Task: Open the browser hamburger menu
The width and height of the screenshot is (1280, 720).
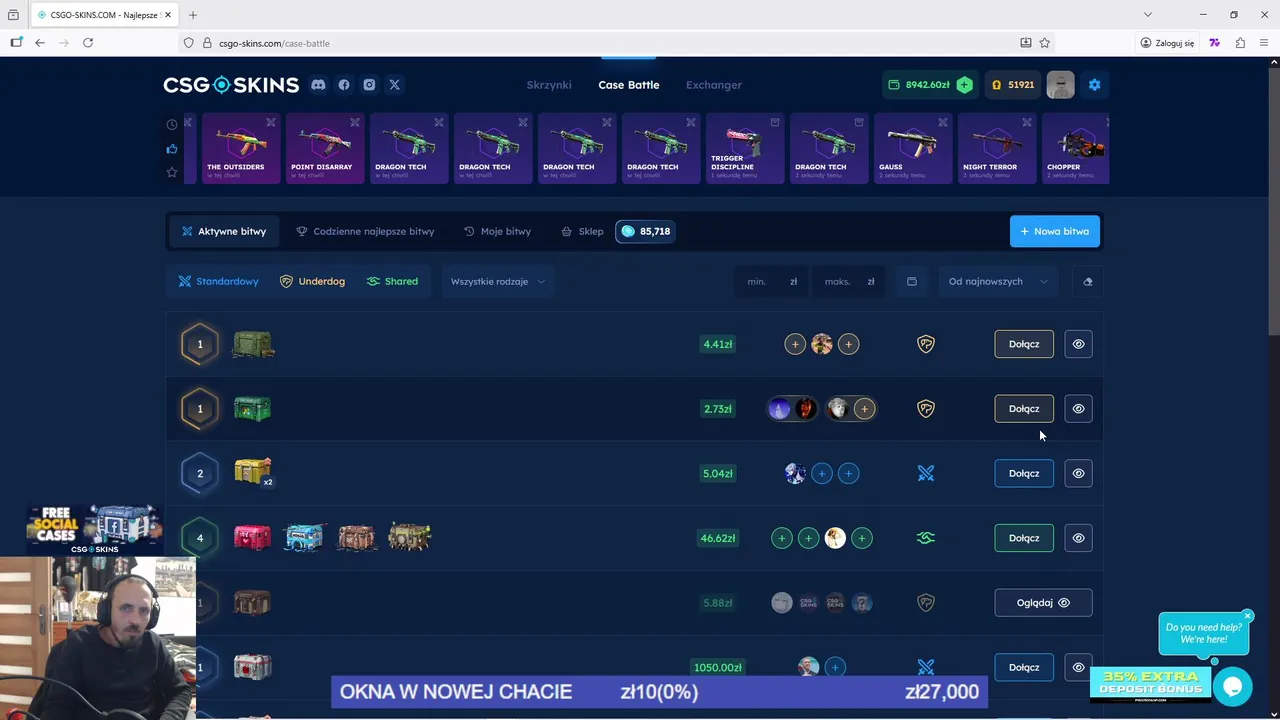Action: 1265,43
